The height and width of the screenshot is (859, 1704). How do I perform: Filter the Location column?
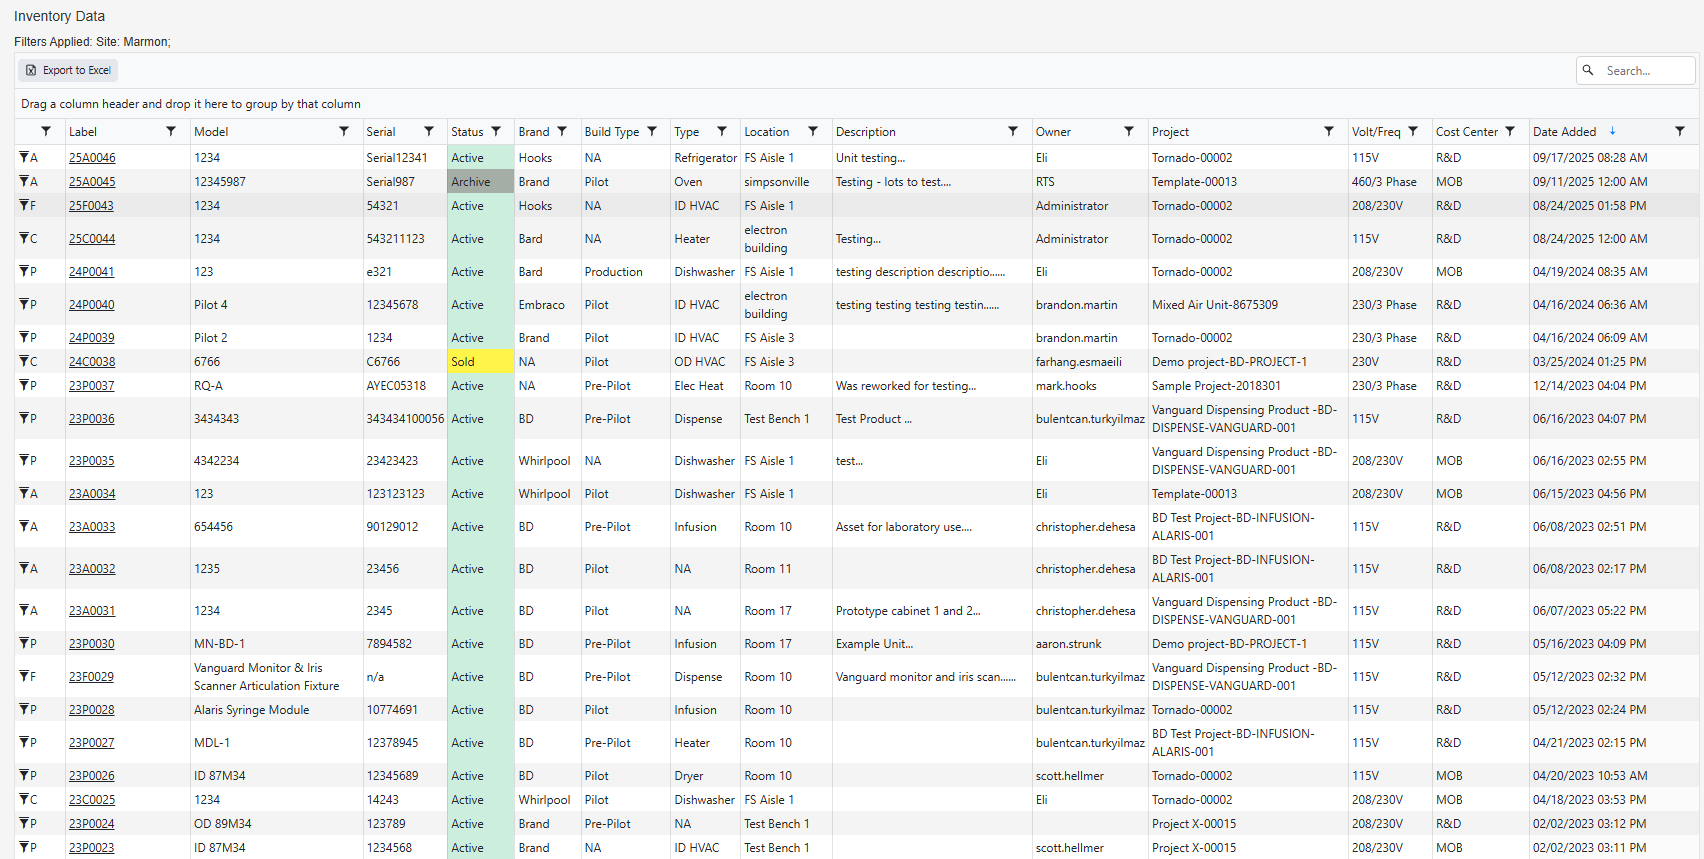click(813, 131)
